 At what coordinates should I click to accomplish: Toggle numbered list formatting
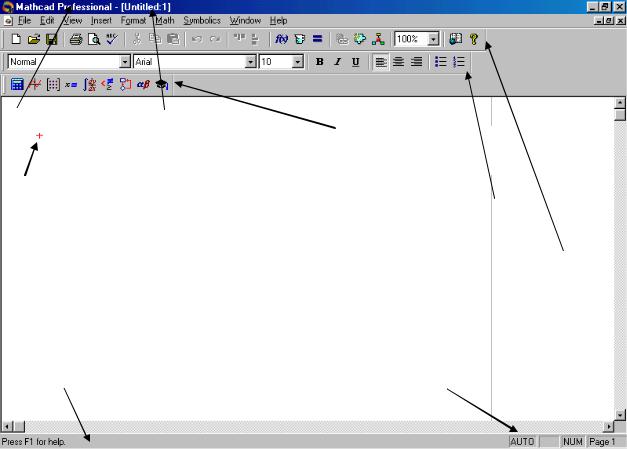(459, 62)
